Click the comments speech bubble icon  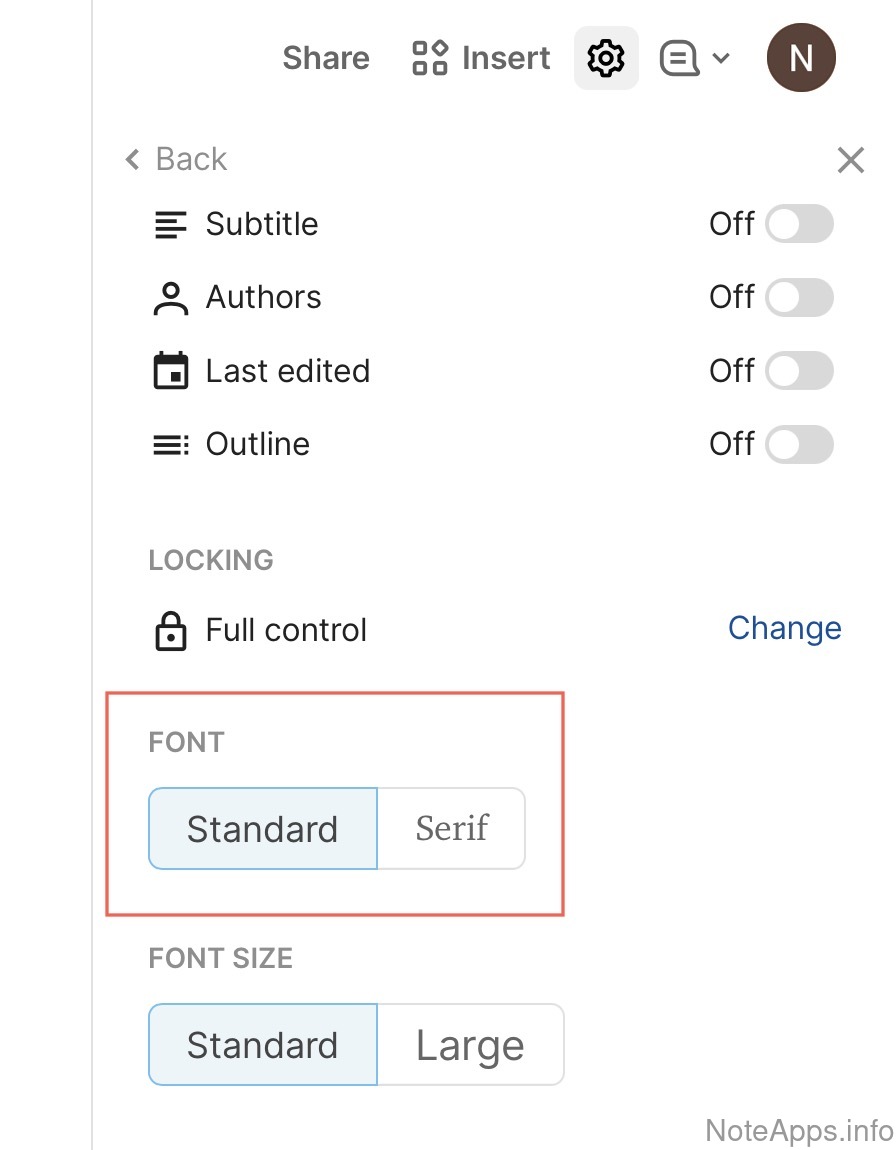(679, 58)
